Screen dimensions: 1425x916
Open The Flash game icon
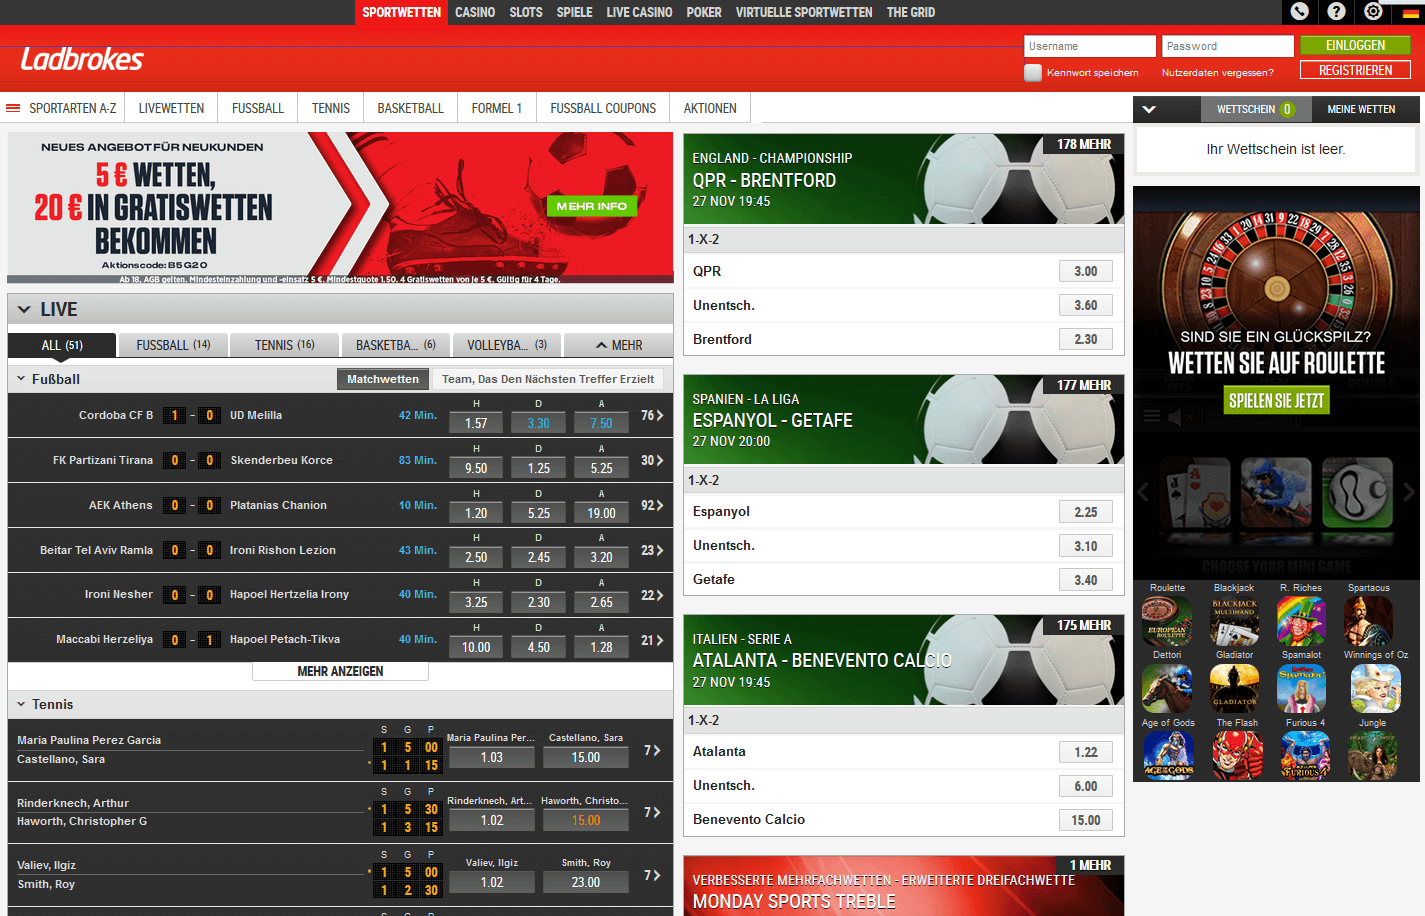[x=1237, y=755]
